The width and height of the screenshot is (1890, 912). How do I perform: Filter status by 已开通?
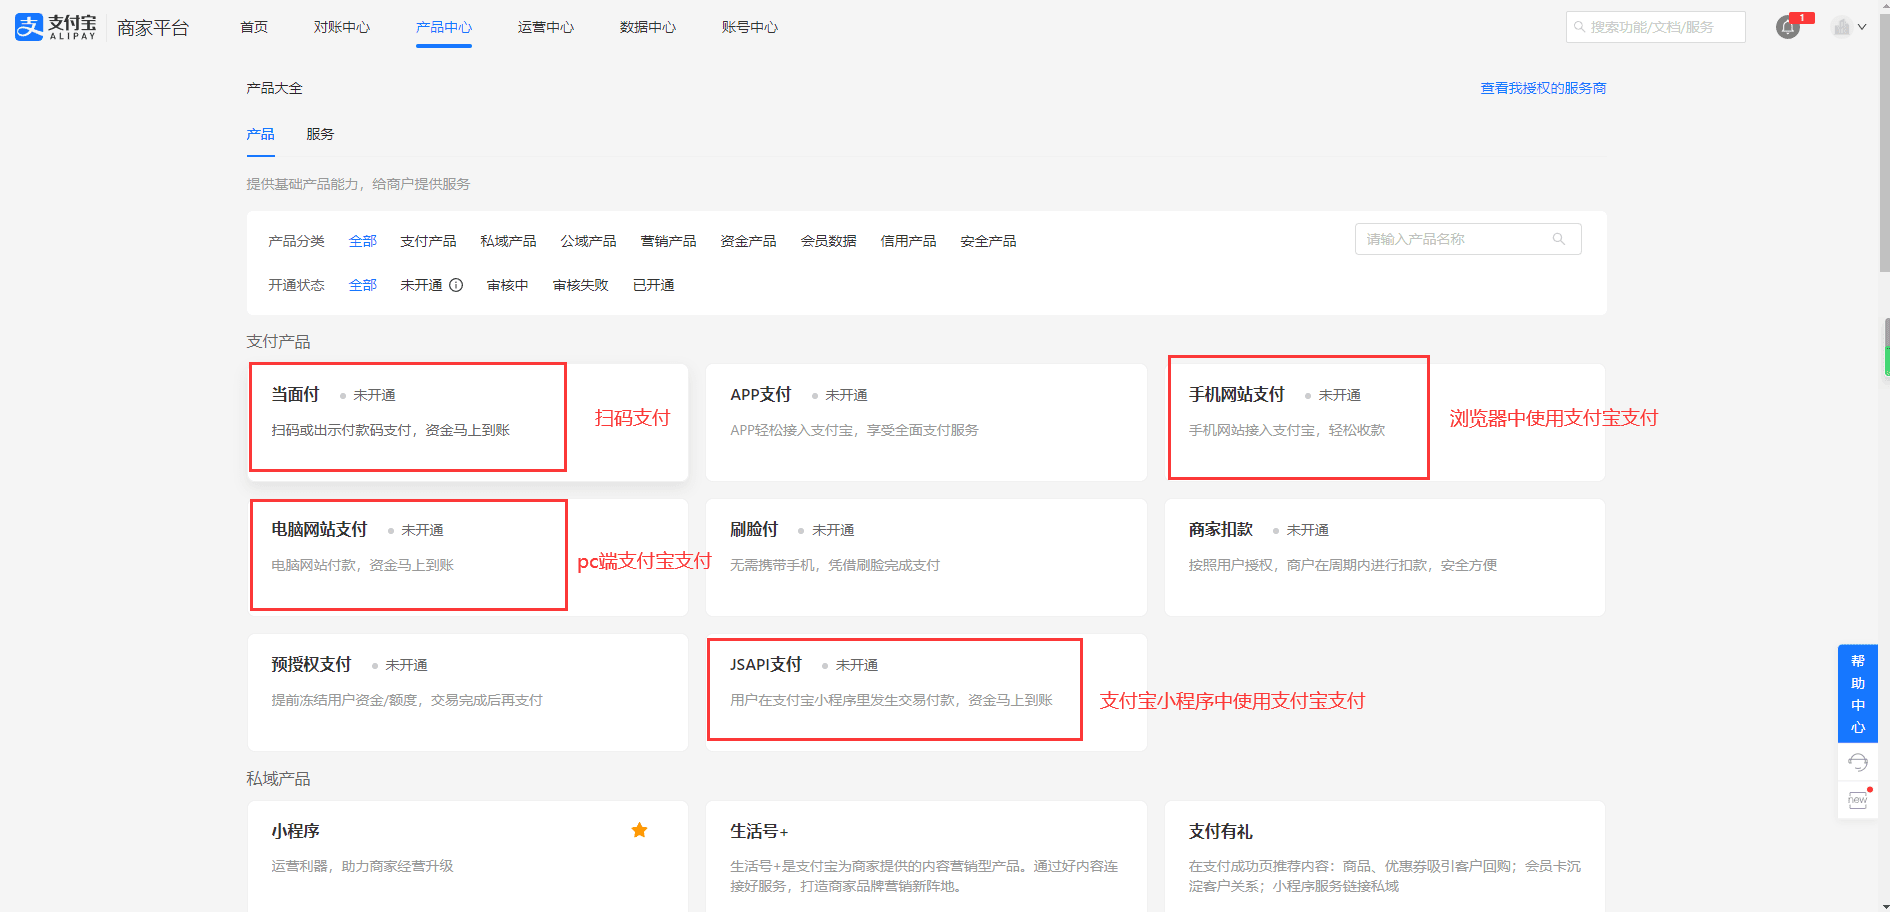[x=653, y=285]
